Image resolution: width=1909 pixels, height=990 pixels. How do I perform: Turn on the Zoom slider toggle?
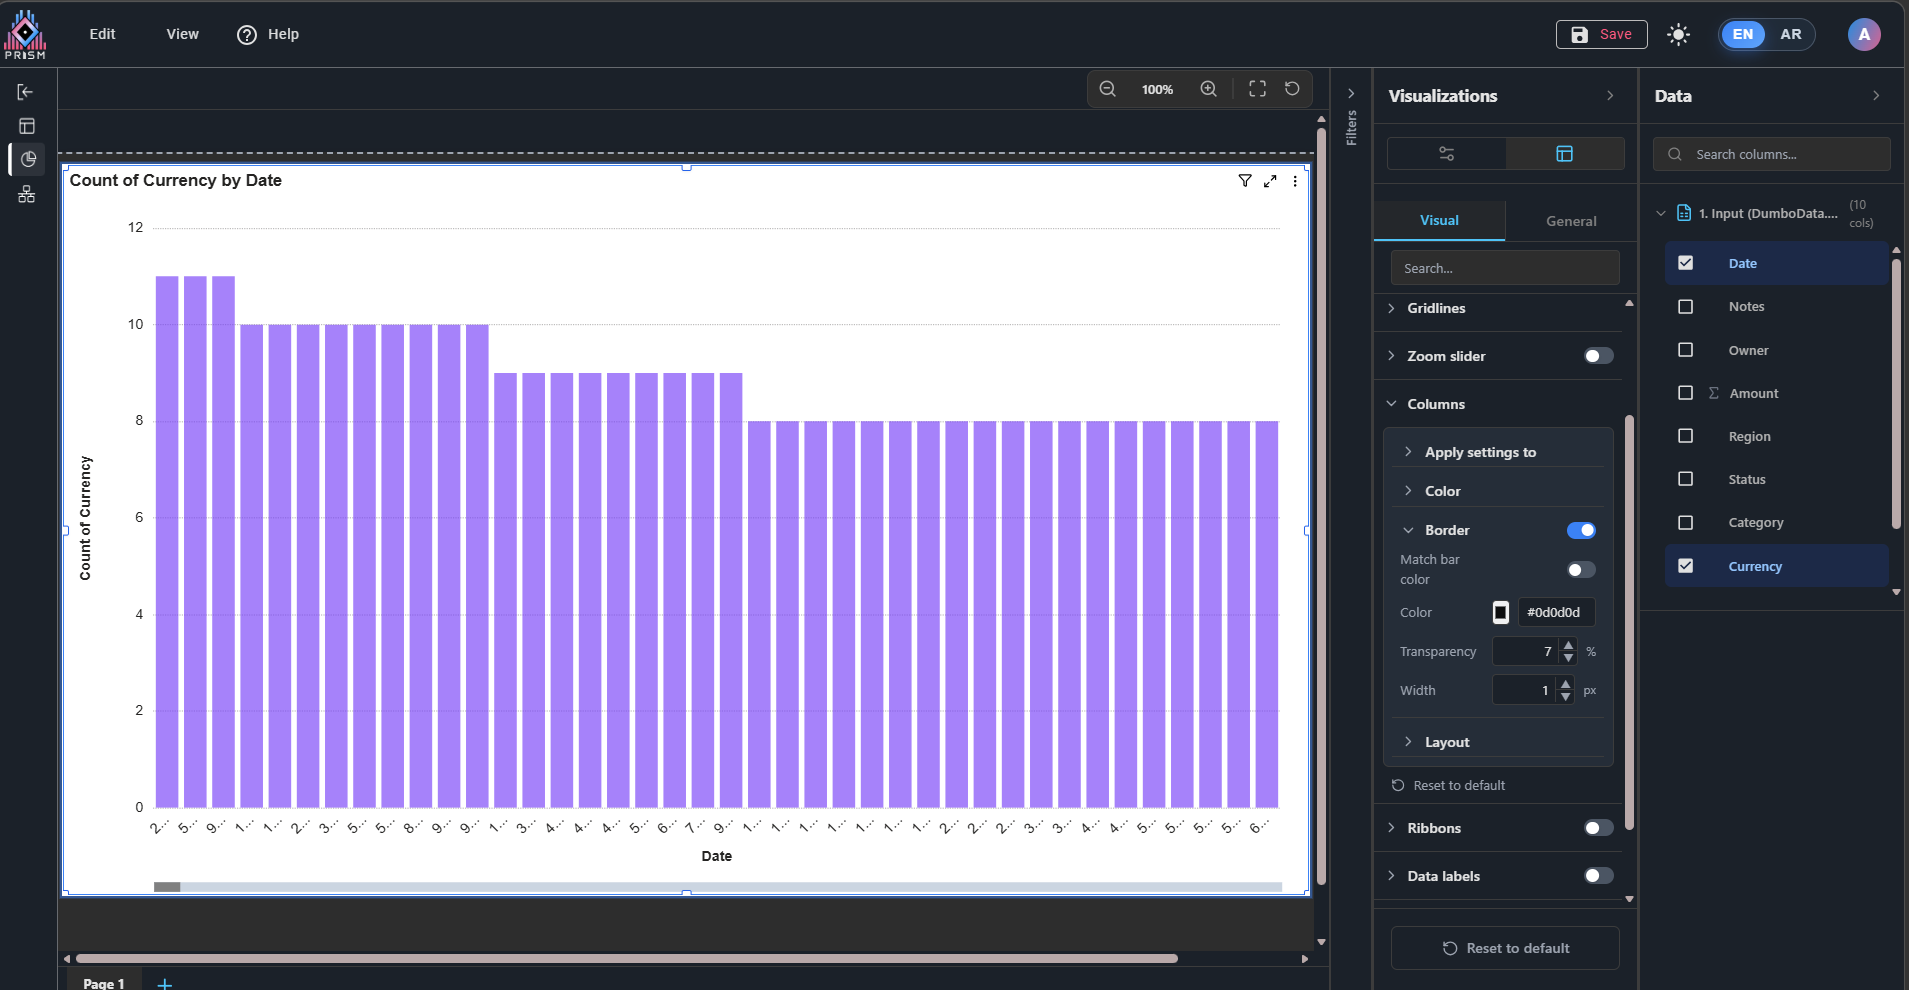(x=1598, y=356)
